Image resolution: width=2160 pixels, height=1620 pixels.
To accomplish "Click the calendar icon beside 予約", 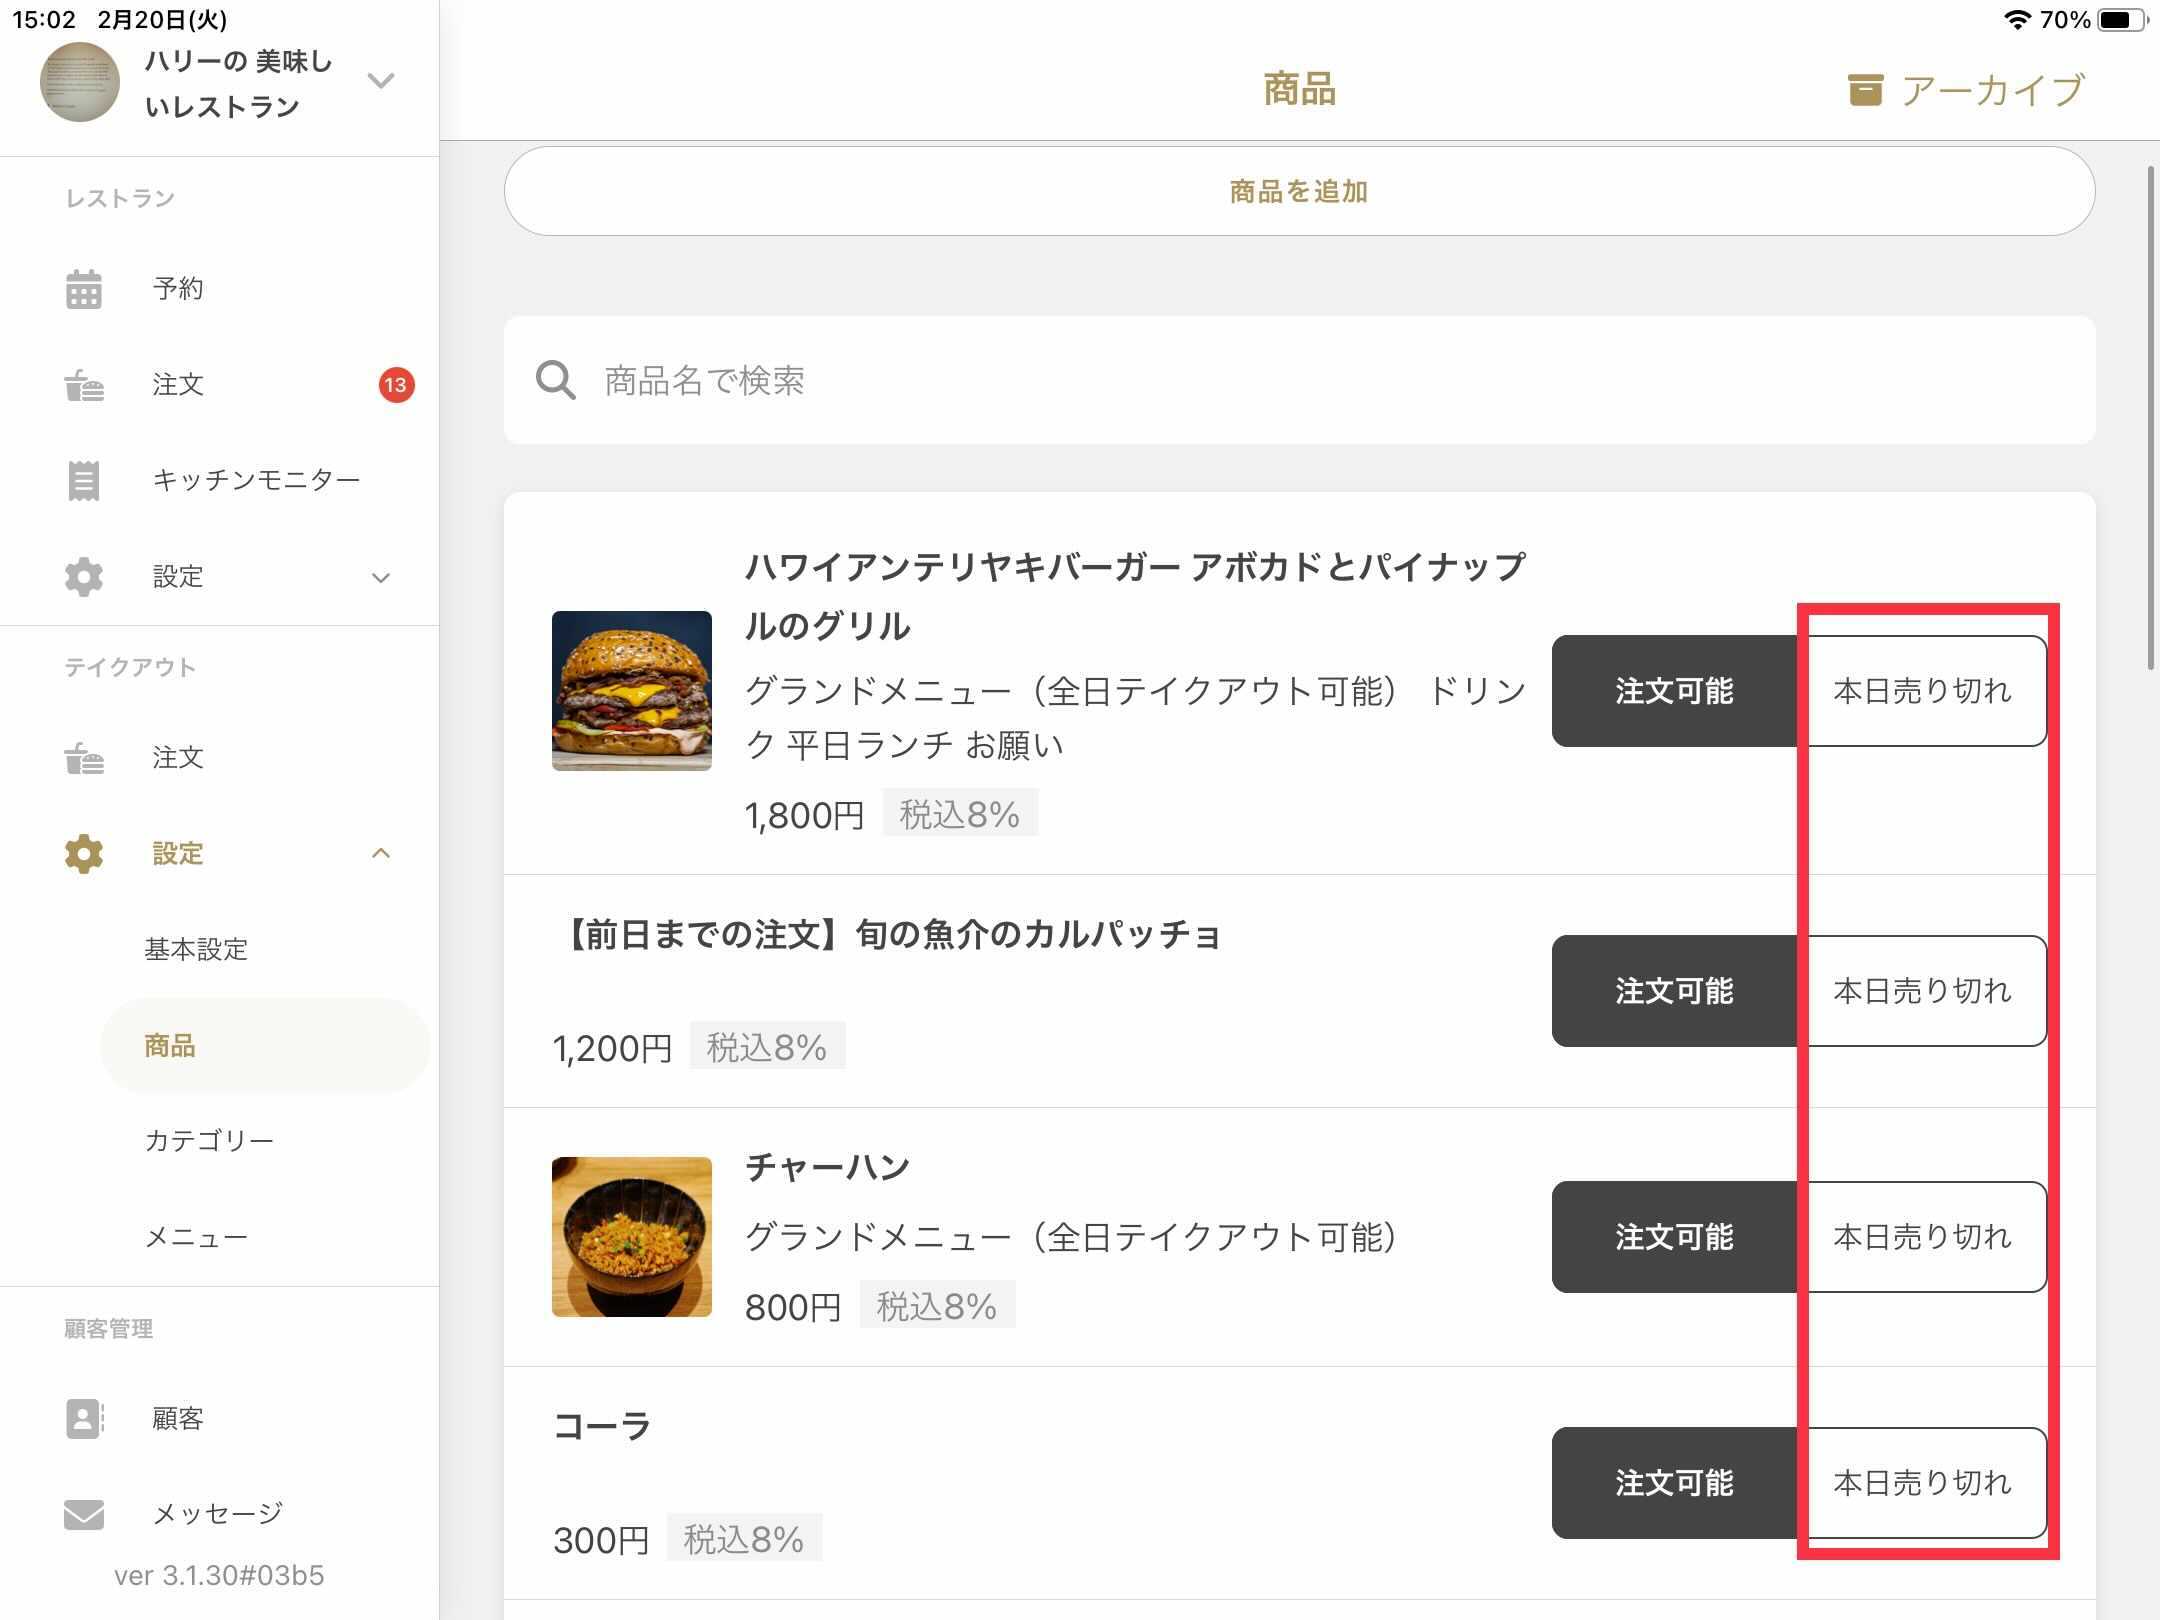I will [84, 289].
